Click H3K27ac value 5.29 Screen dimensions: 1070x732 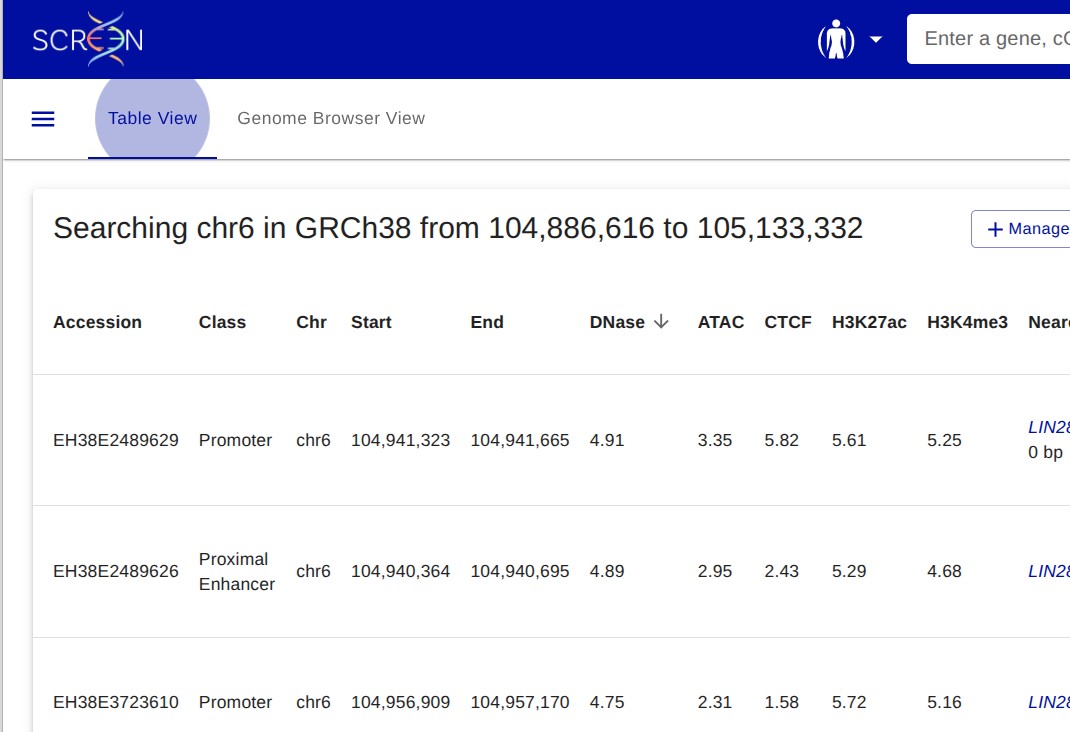[849, 571]
